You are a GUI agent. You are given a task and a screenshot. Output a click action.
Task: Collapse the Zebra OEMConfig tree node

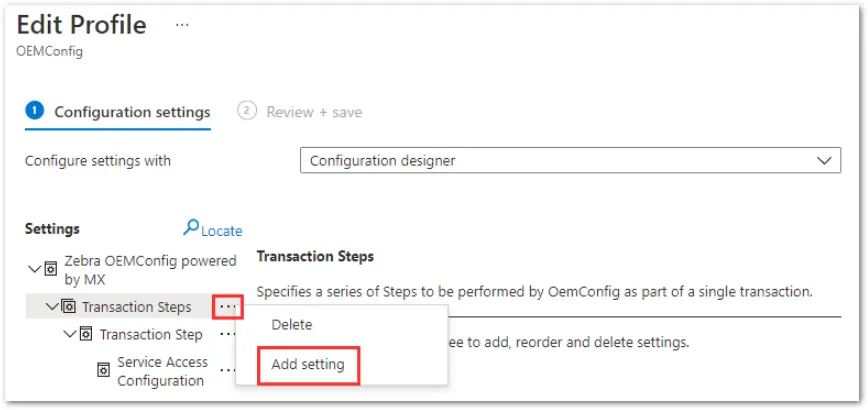tap(34, 270)
